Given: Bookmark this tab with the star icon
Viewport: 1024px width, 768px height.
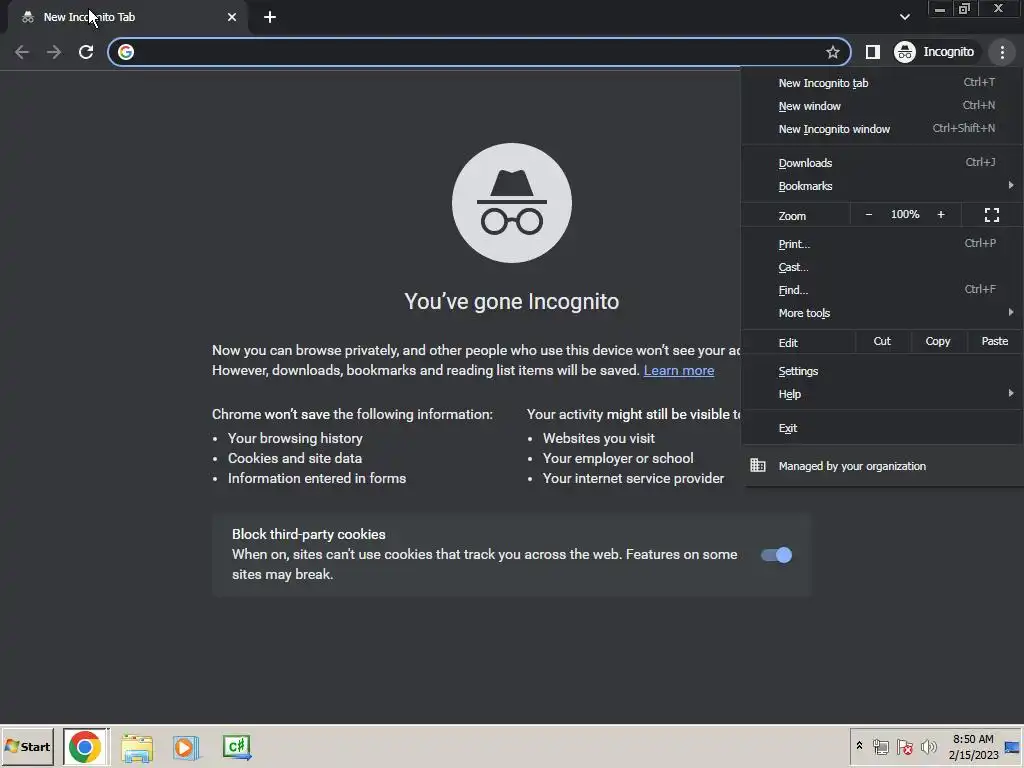Looking at the screenshot, I should [832, 52].
